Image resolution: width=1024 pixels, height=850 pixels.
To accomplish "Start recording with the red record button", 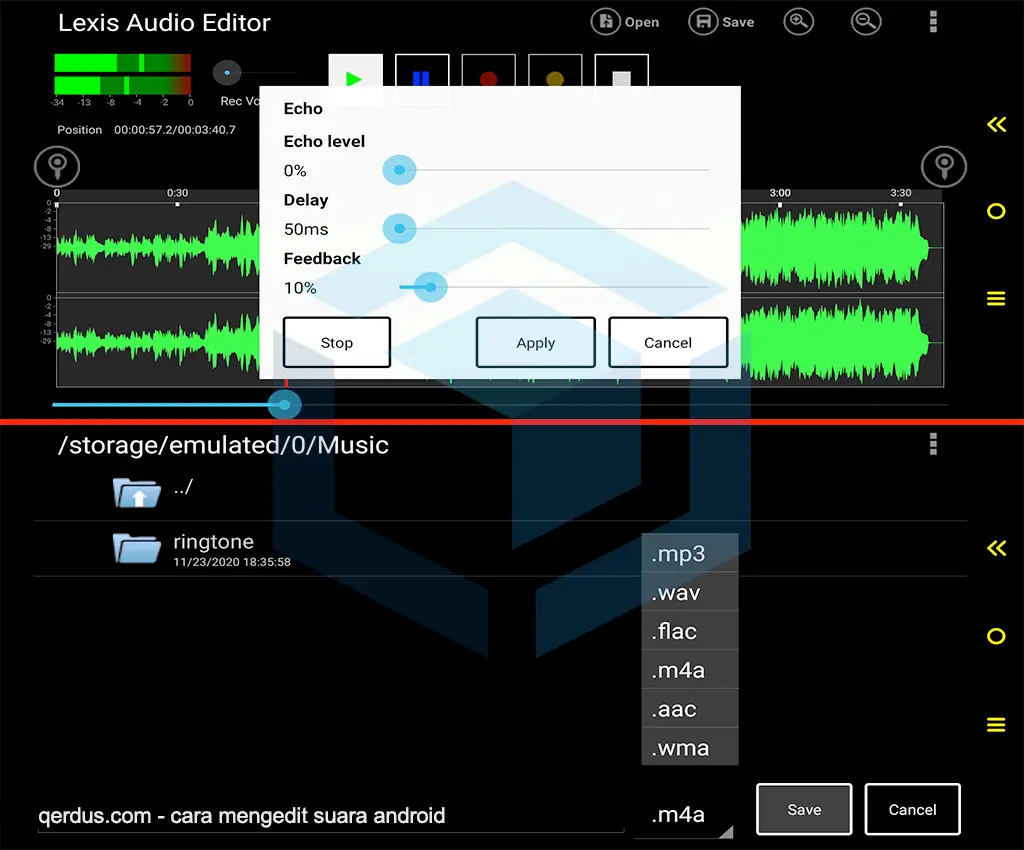I will [488, 78].
